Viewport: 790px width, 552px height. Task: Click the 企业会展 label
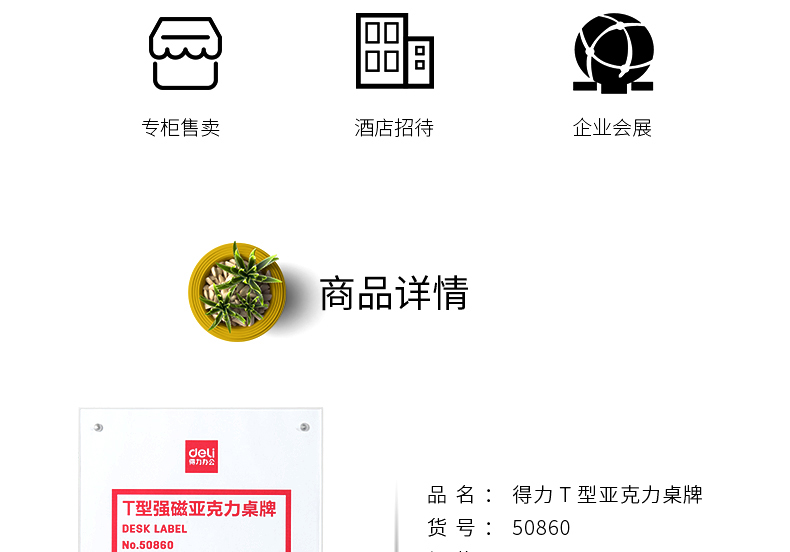pyautogui.click(x=612, y=128)
